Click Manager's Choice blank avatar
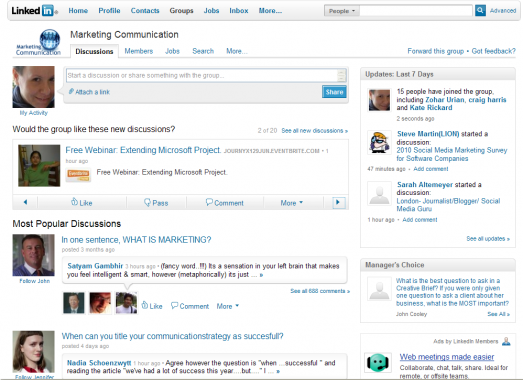 [379, 289]
